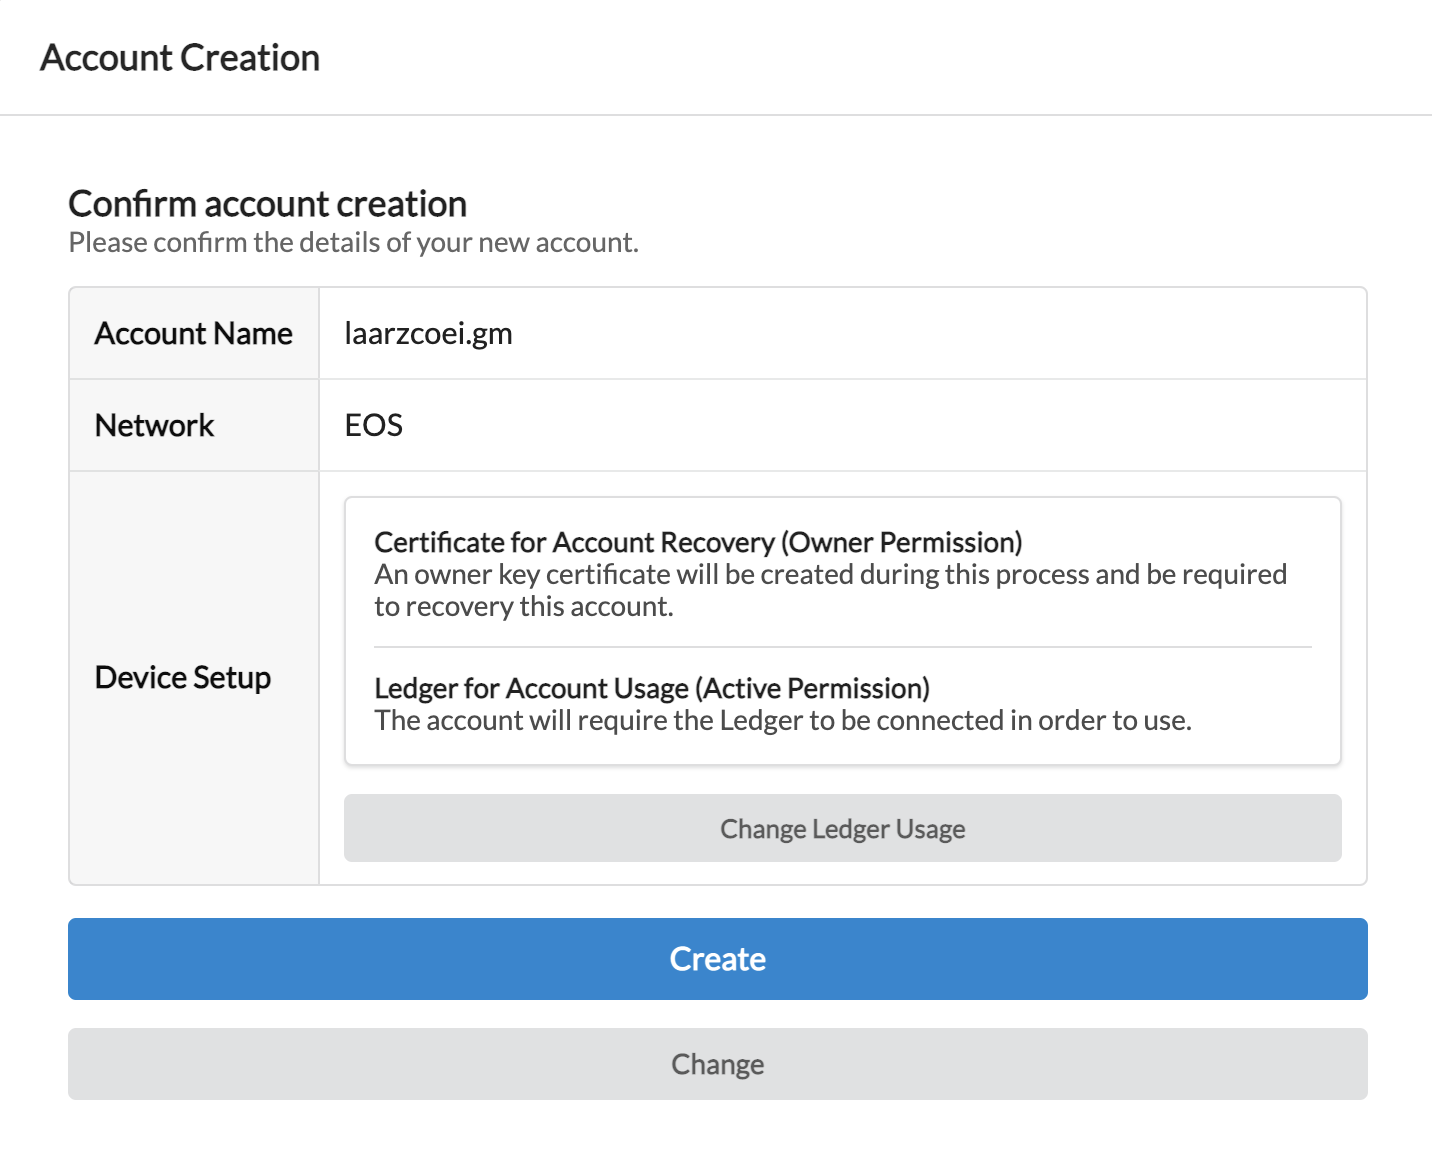The height and width of the screenshot is (1166, 1432).
Task: Click the EOS network value
Action: tap(373, 425)
